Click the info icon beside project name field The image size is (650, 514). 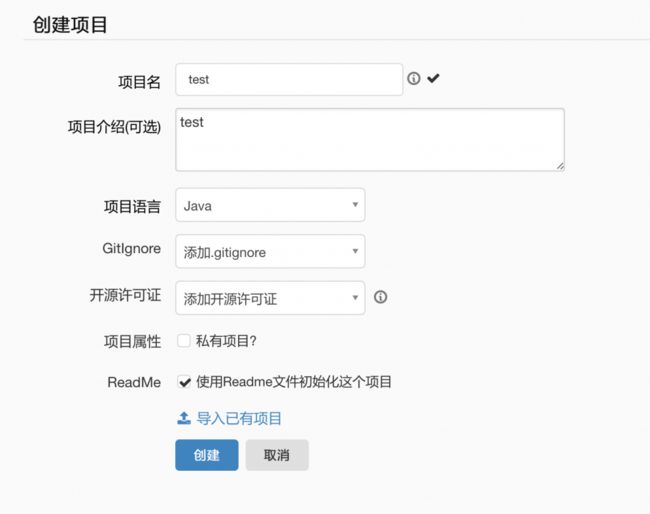(414, 78)
